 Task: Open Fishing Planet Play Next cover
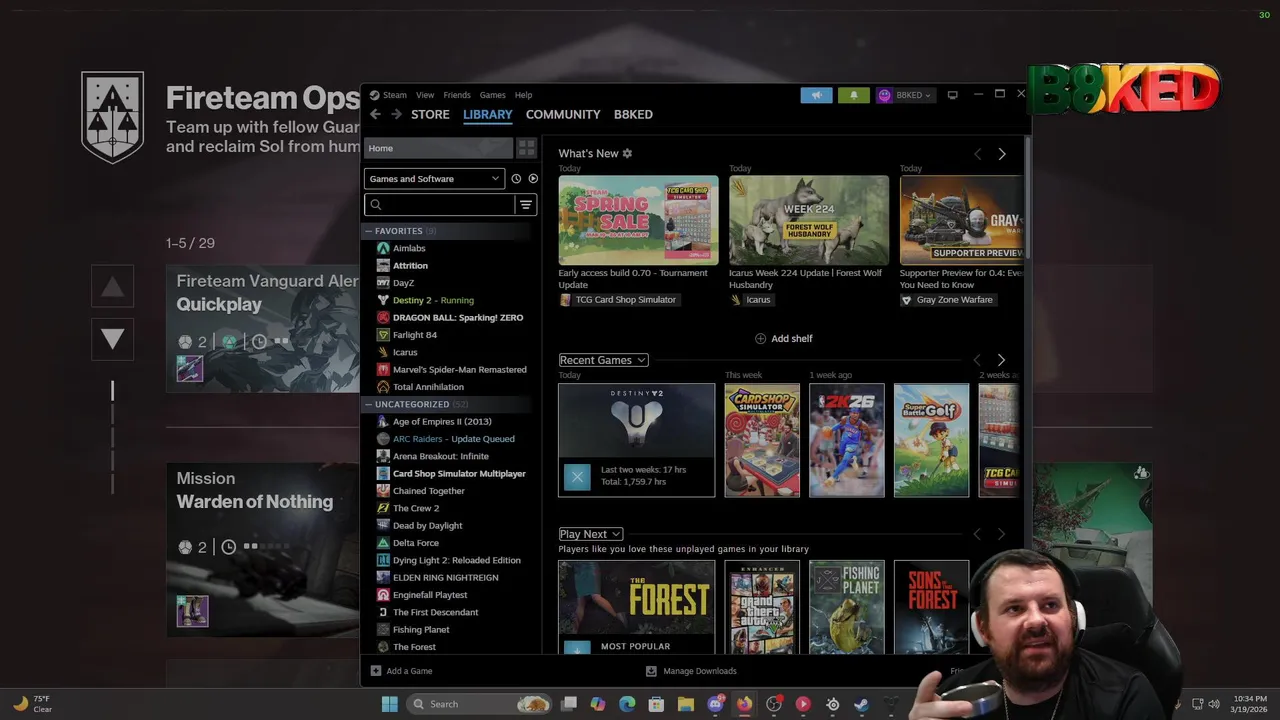(847, 607)
